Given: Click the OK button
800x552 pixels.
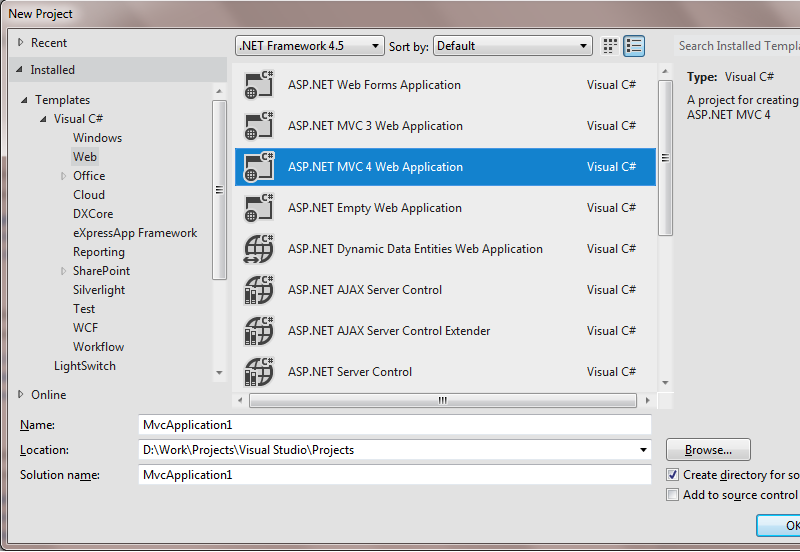Looking at the screenshot, I should (x=778, y=525).
